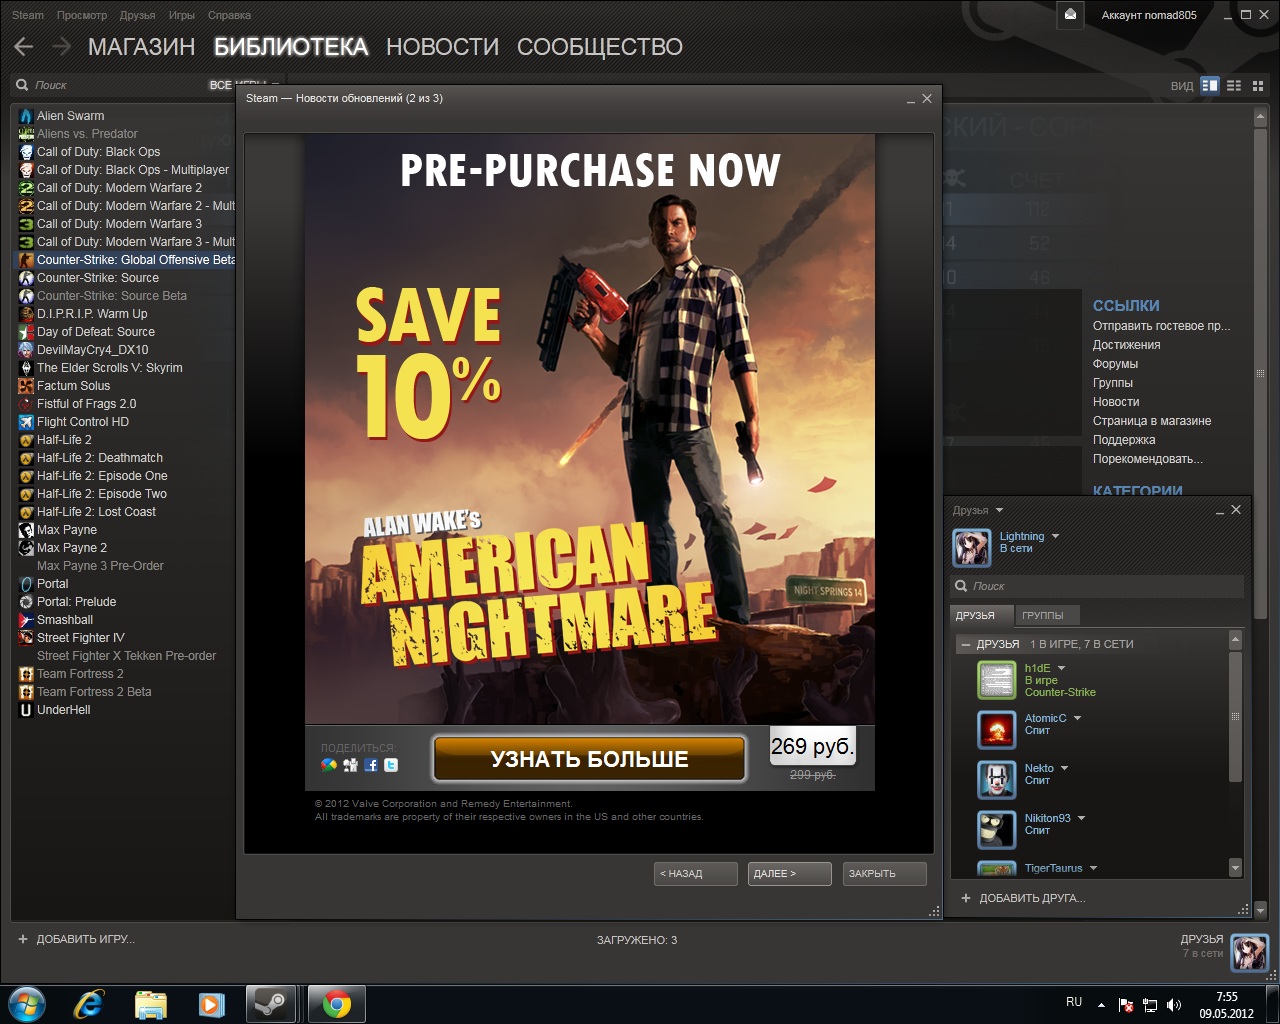This screenshot has height=1024, width=1280.
Task: Click the Windows Start button
Action: pyautogui.click(x=26, y=1003)
